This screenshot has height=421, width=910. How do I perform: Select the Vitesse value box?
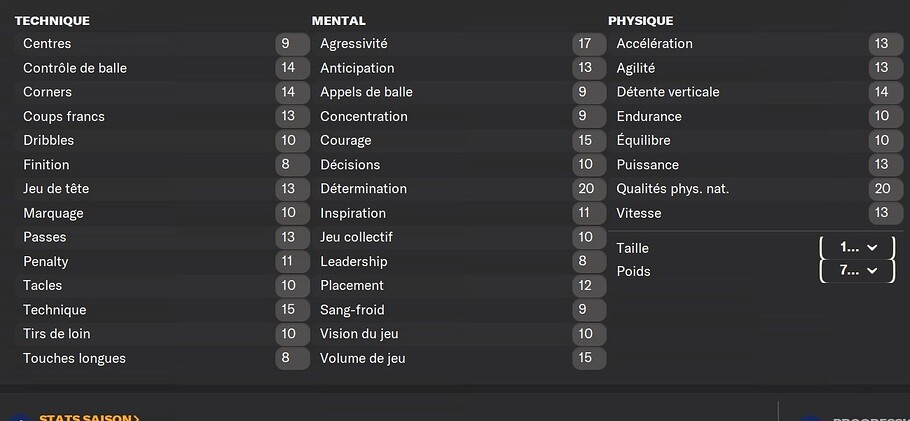[x=885, y=213]
